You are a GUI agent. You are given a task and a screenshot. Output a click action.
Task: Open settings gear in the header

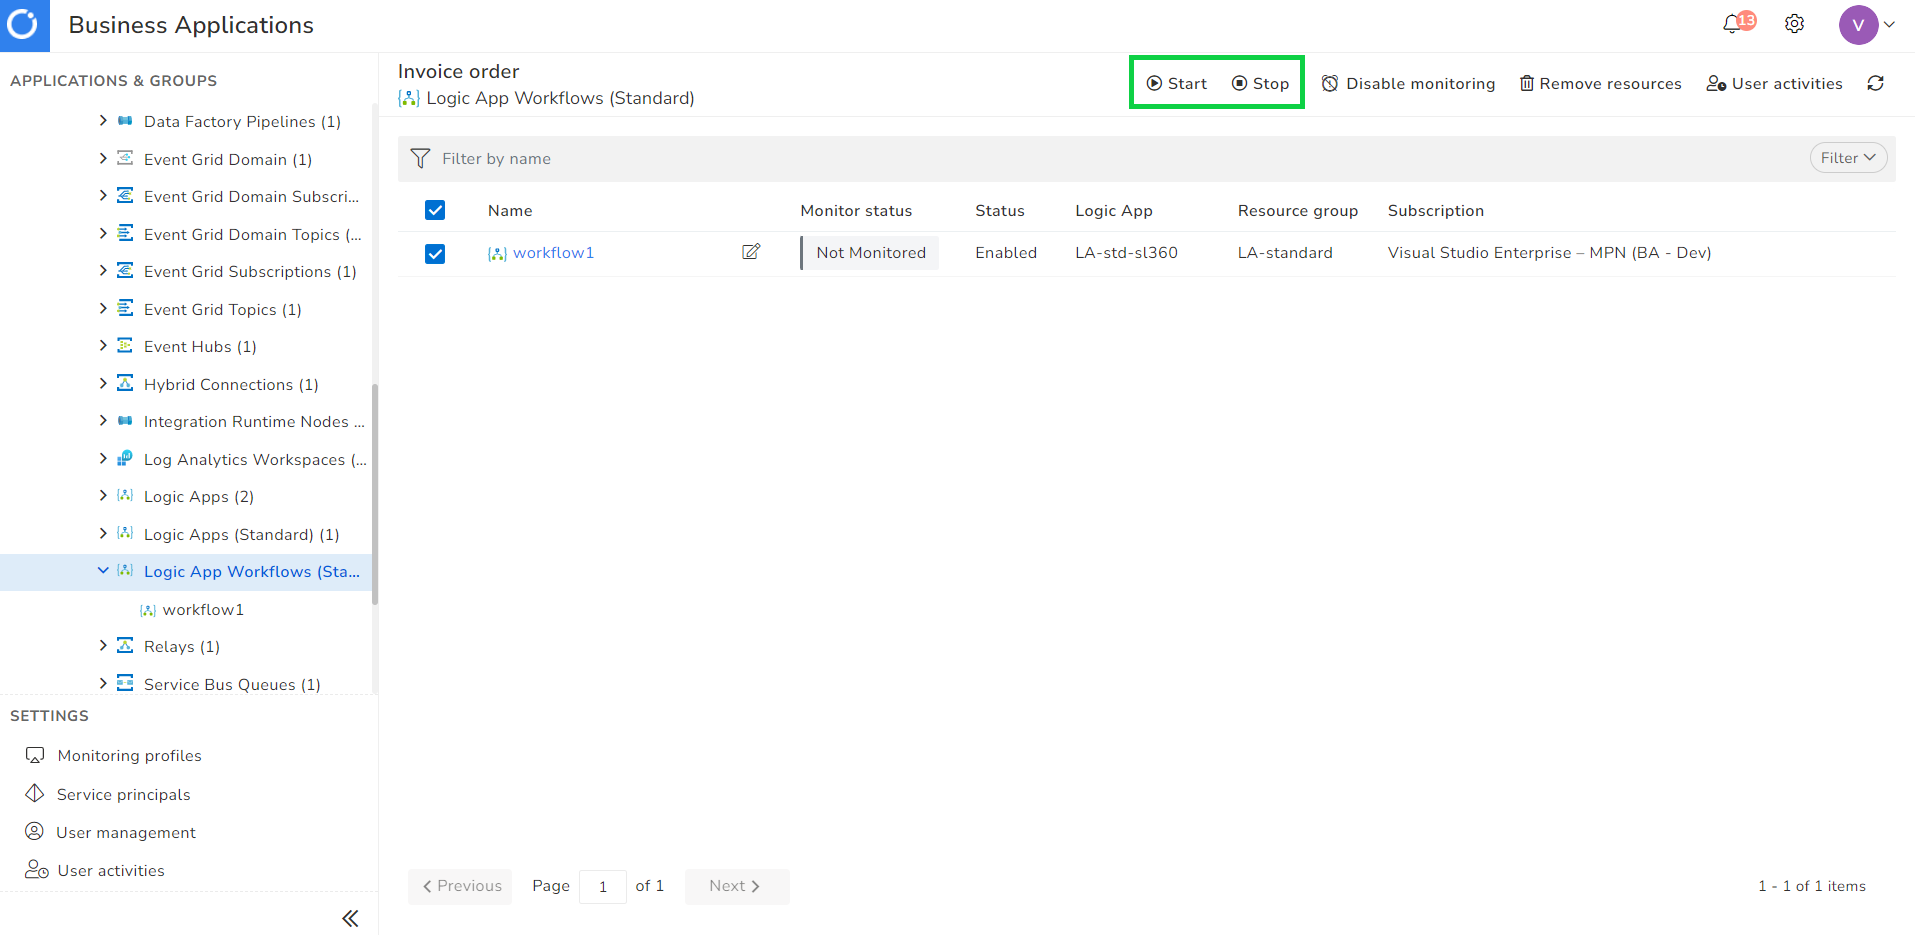[1795, 24]
